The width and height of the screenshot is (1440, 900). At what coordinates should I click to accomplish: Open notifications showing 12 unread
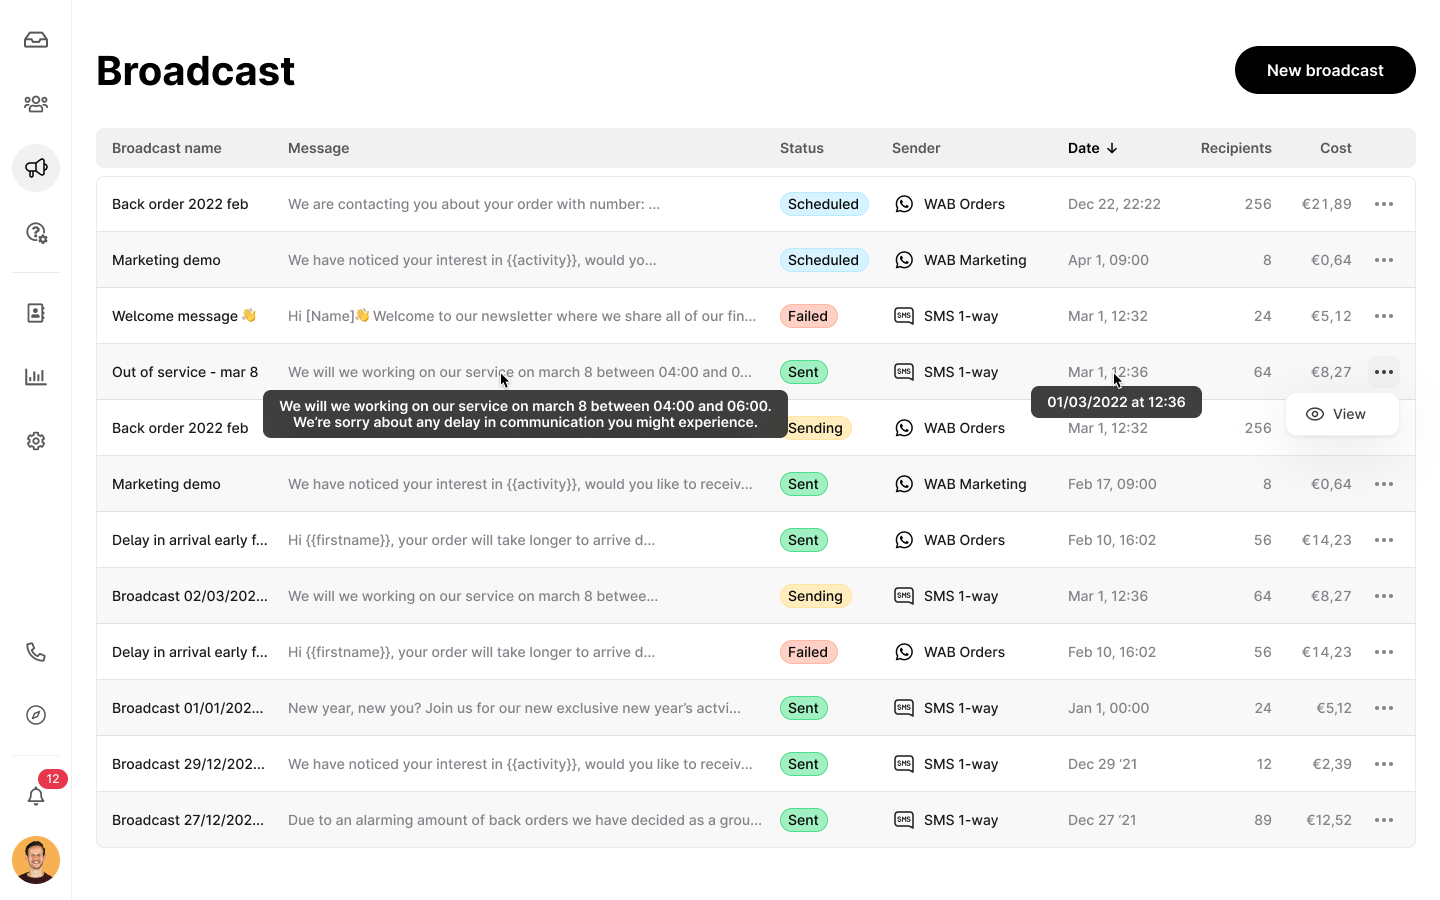tap(36, 795)
